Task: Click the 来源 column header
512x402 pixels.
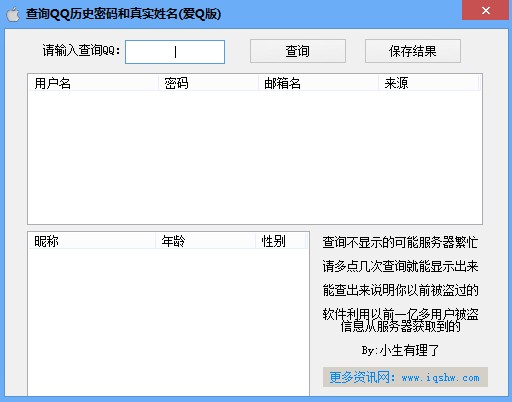Action: point(429,83)
